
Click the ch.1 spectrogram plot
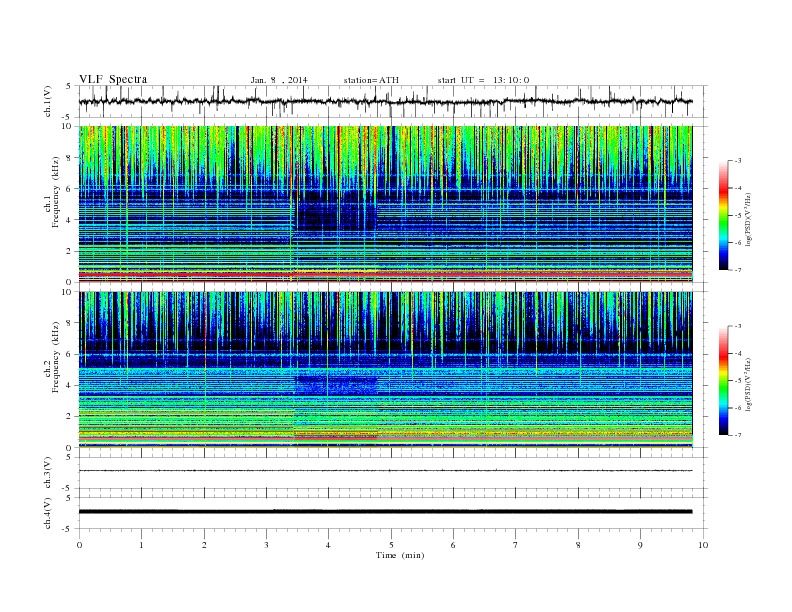[385, 204]
